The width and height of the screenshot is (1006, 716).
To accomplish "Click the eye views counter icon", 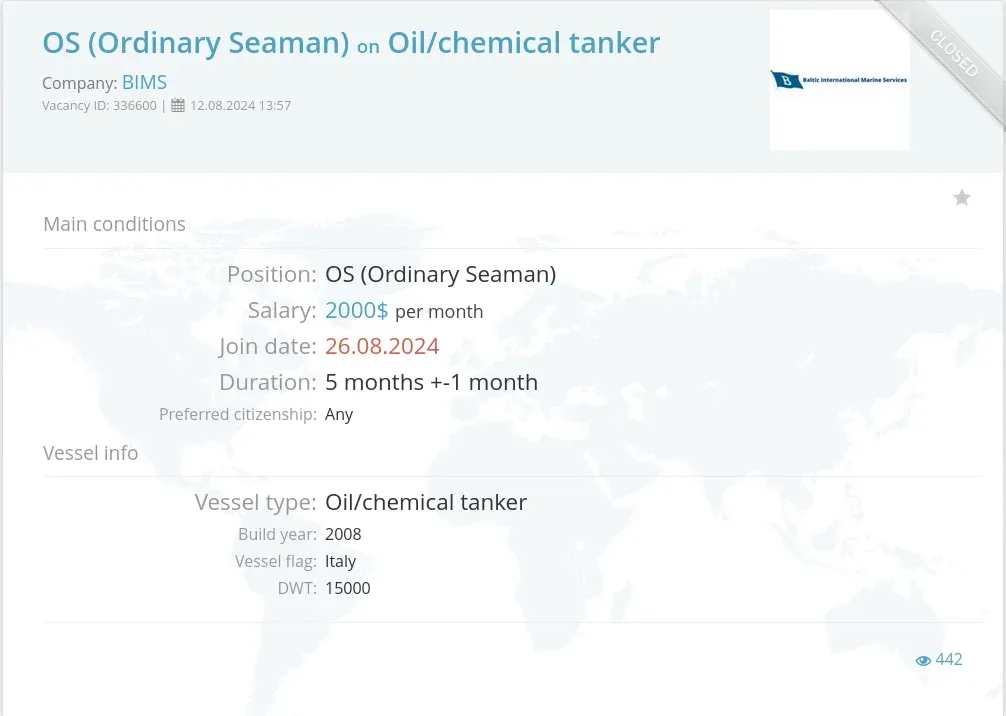I will (x=923, y=660).
